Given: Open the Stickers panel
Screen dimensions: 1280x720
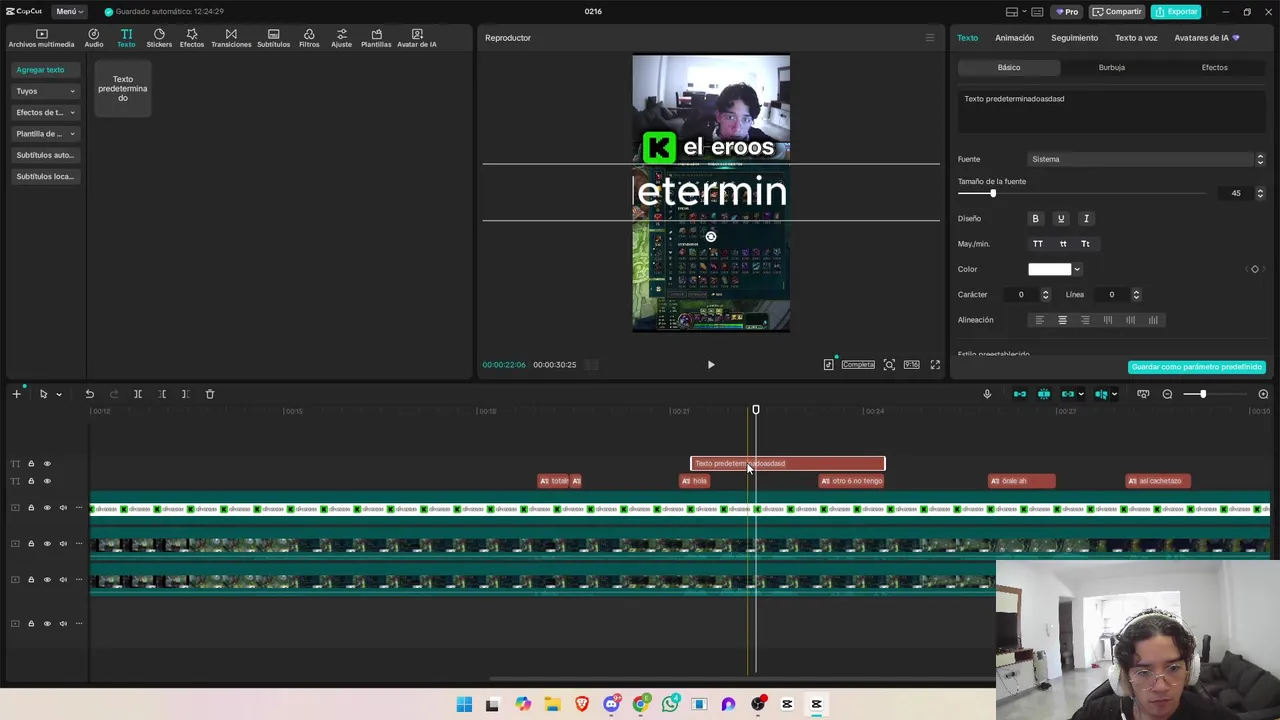Looking at the screenshot, I should [159, 38].
